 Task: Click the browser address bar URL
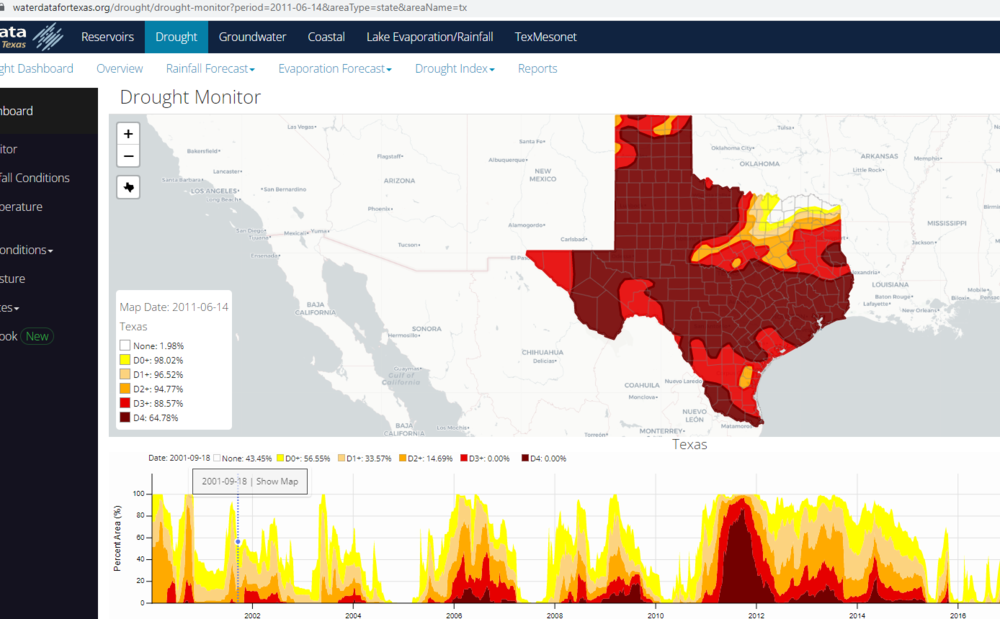tap(240, 7)
